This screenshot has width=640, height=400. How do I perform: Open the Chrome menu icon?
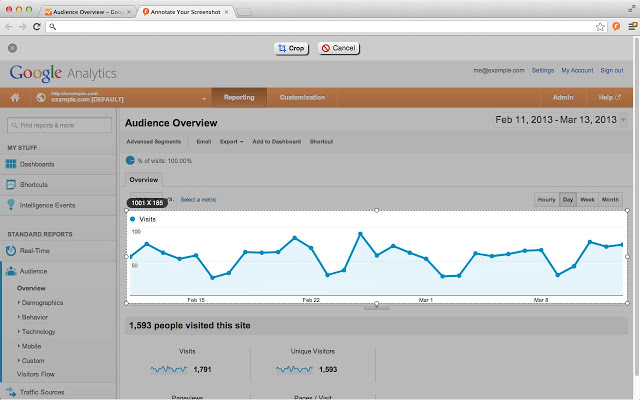pyautogui.click(x=632, y=26)
